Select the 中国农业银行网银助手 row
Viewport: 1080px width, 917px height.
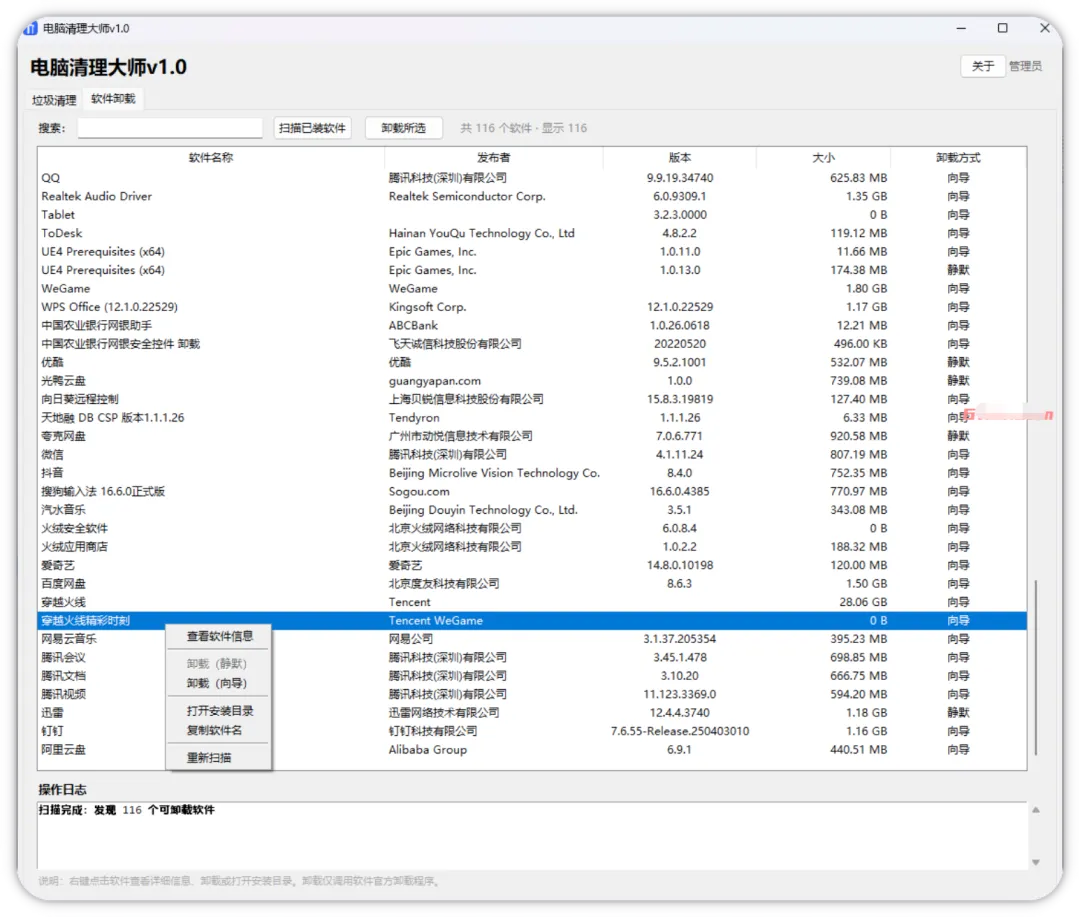[532, 326]
